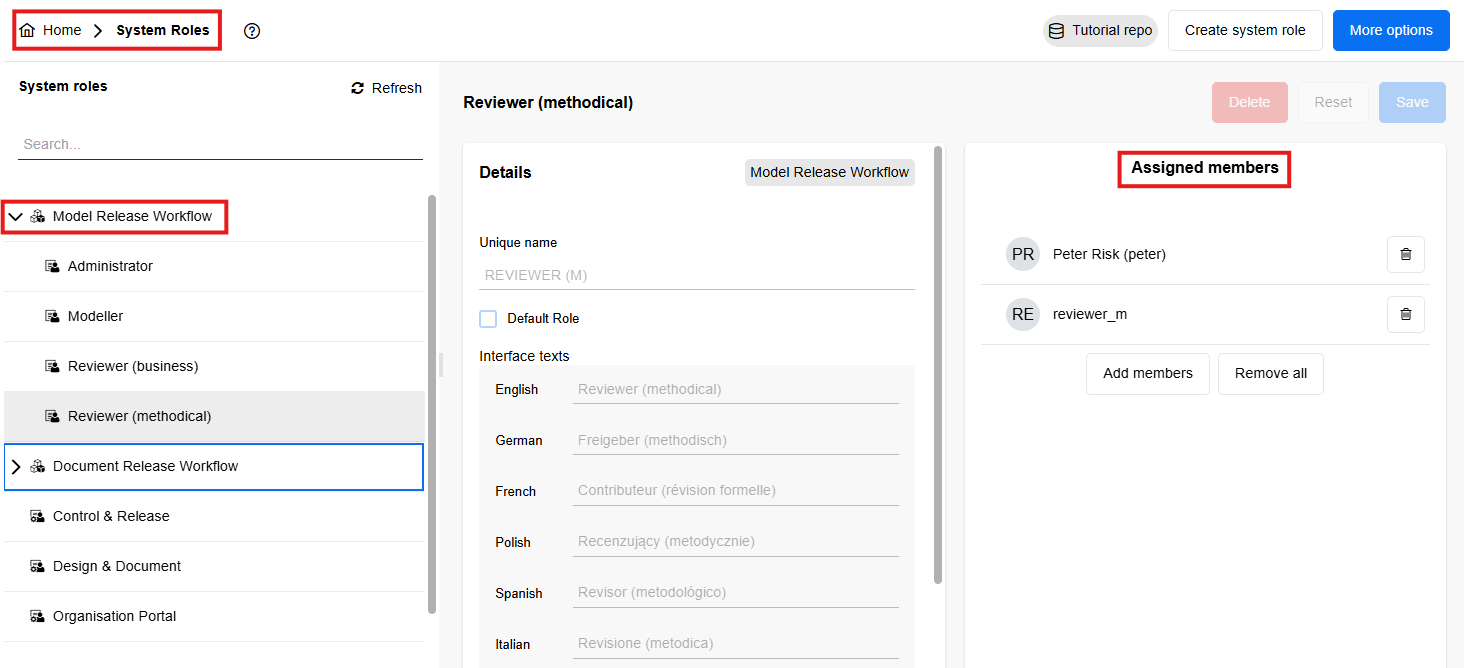Open the help icon next to the breadcrumb

[x=251, y=31]
